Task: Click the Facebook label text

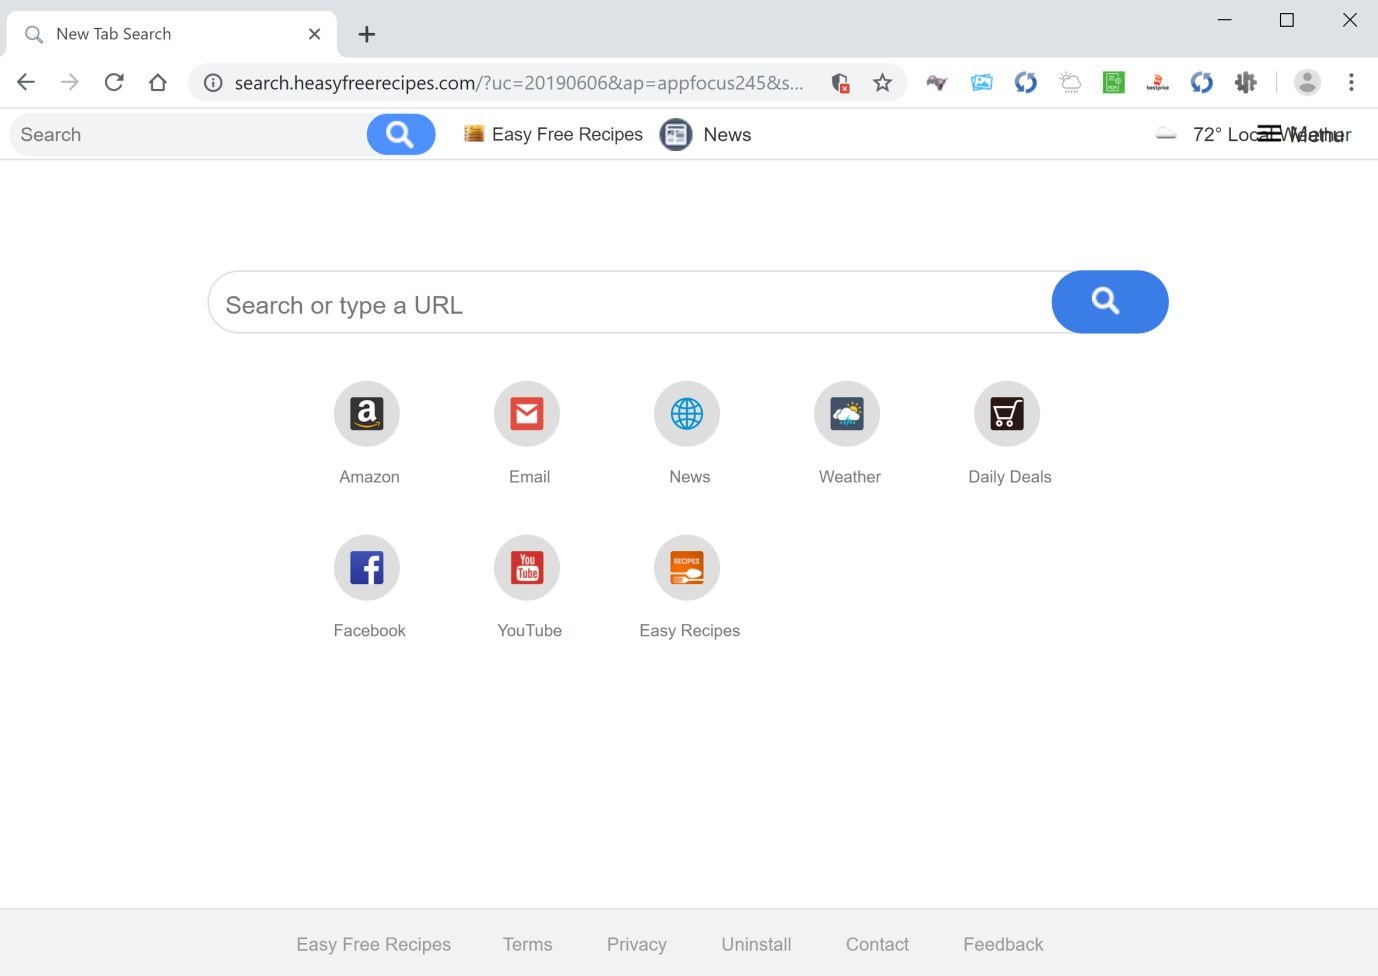Action: [369, 631]
